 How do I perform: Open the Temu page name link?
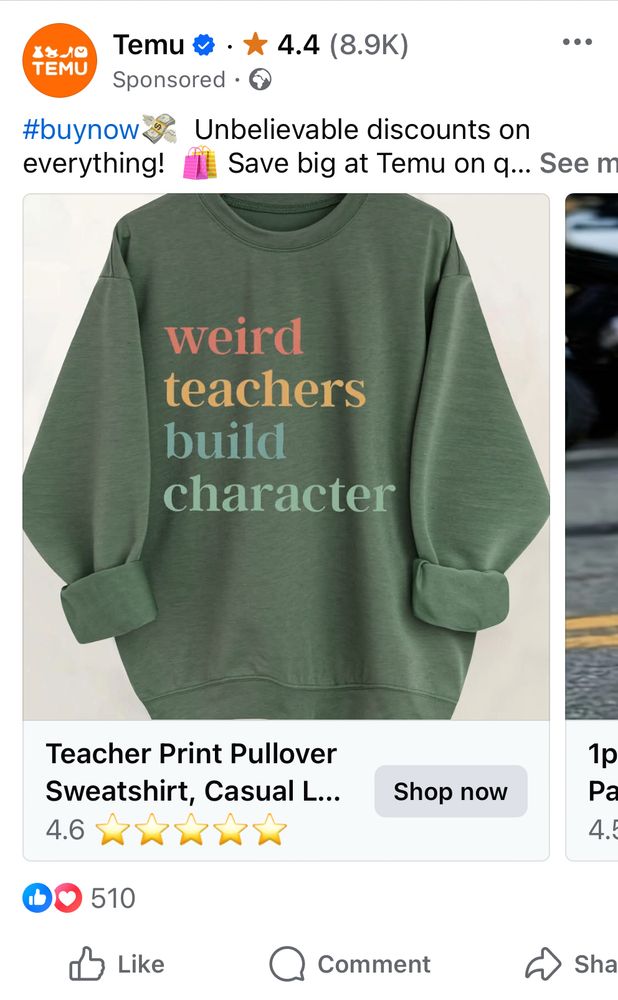149,45
